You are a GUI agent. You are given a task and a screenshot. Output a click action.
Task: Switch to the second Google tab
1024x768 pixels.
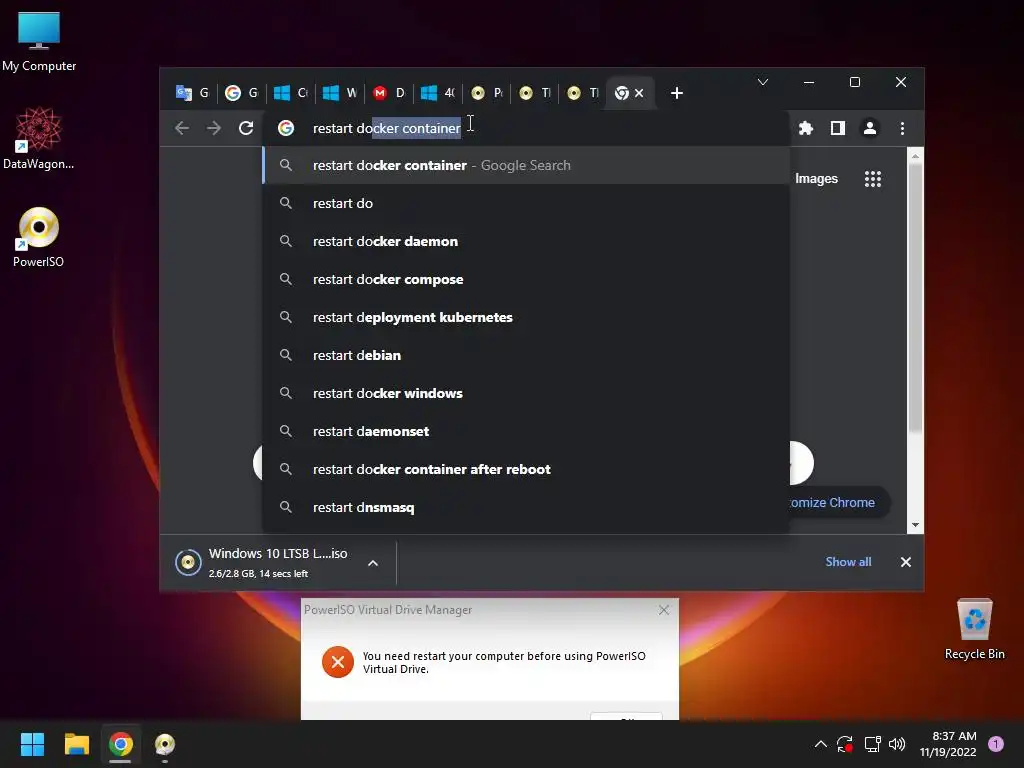pos(242,93)
